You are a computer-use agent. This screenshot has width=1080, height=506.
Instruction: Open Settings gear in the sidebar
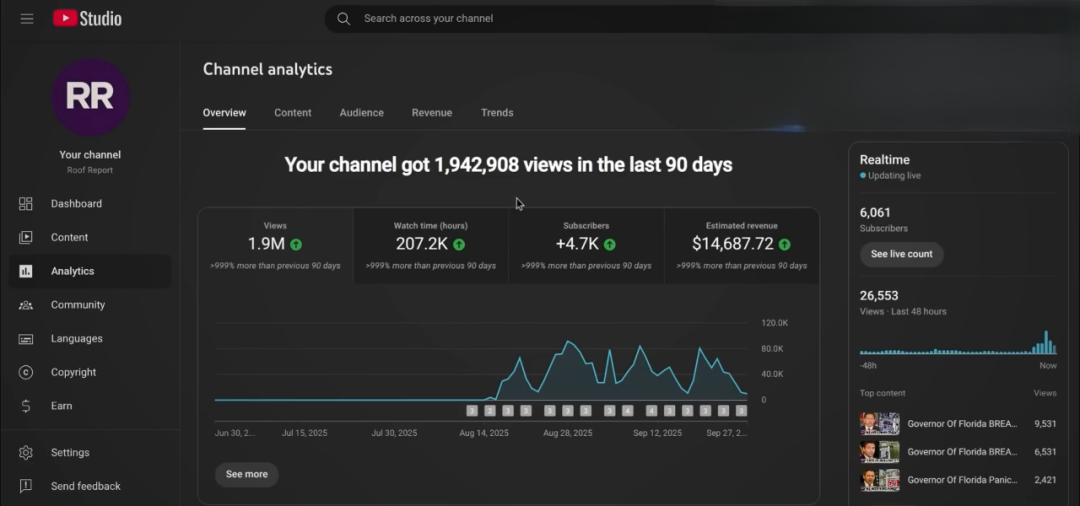pos(26,453)
